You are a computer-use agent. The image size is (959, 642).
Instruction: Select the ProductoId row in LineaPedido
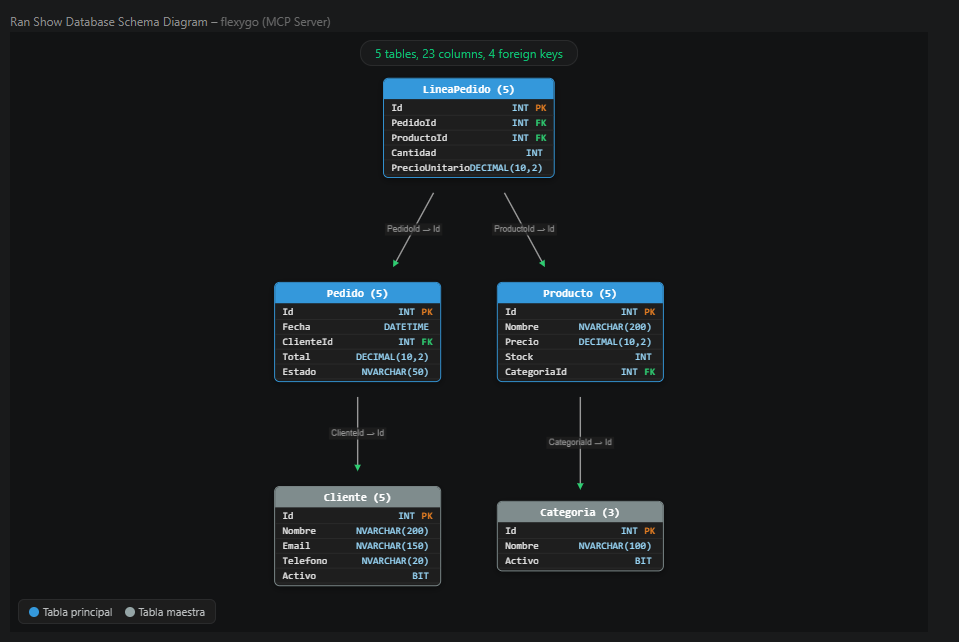click(x=468, y=138)
